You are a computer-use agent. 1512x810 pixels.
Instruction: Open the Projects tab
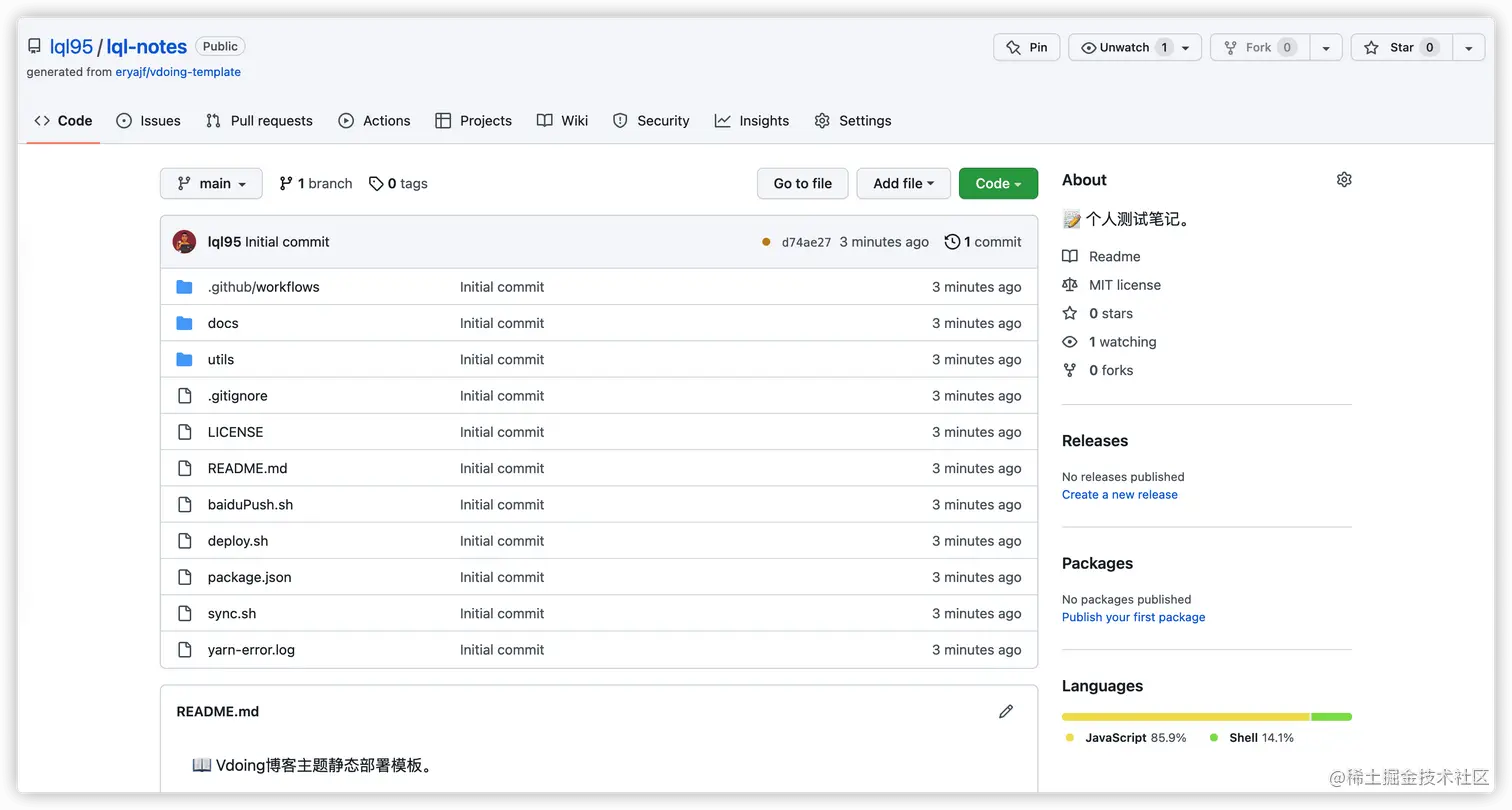(474, 121)
